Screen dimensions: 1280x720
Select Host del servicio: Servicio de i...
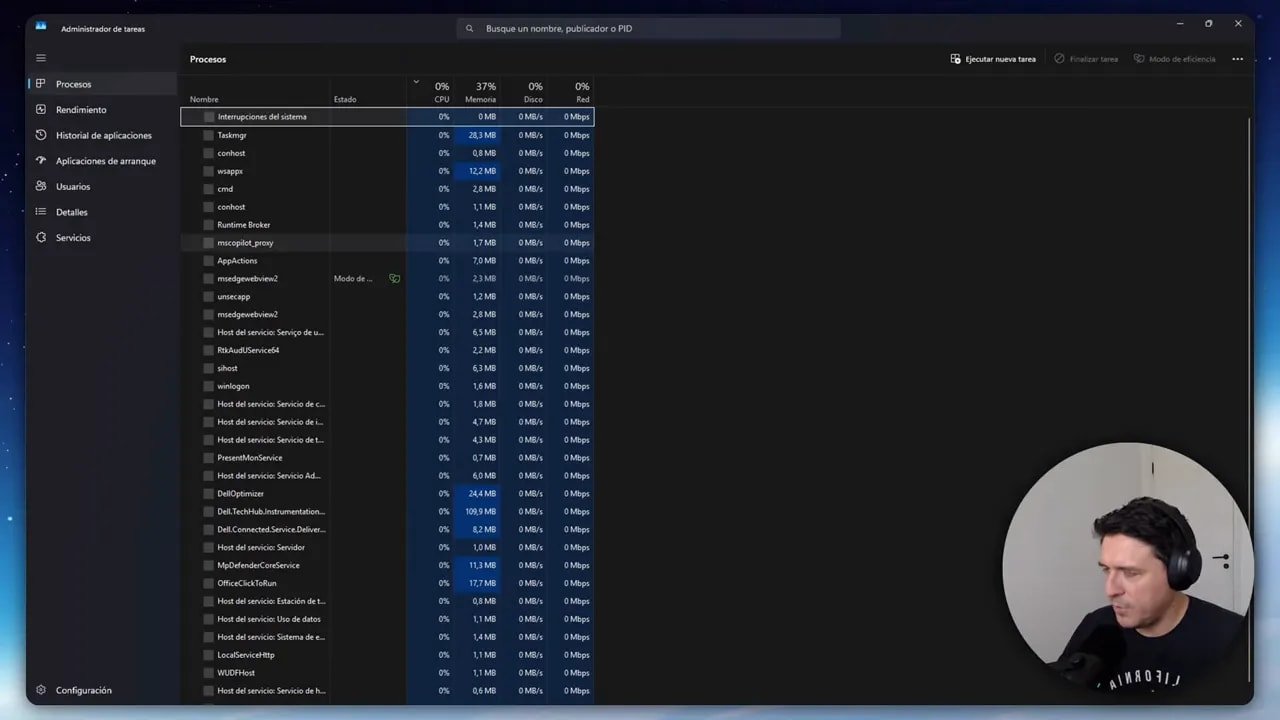tap(387, 422)
